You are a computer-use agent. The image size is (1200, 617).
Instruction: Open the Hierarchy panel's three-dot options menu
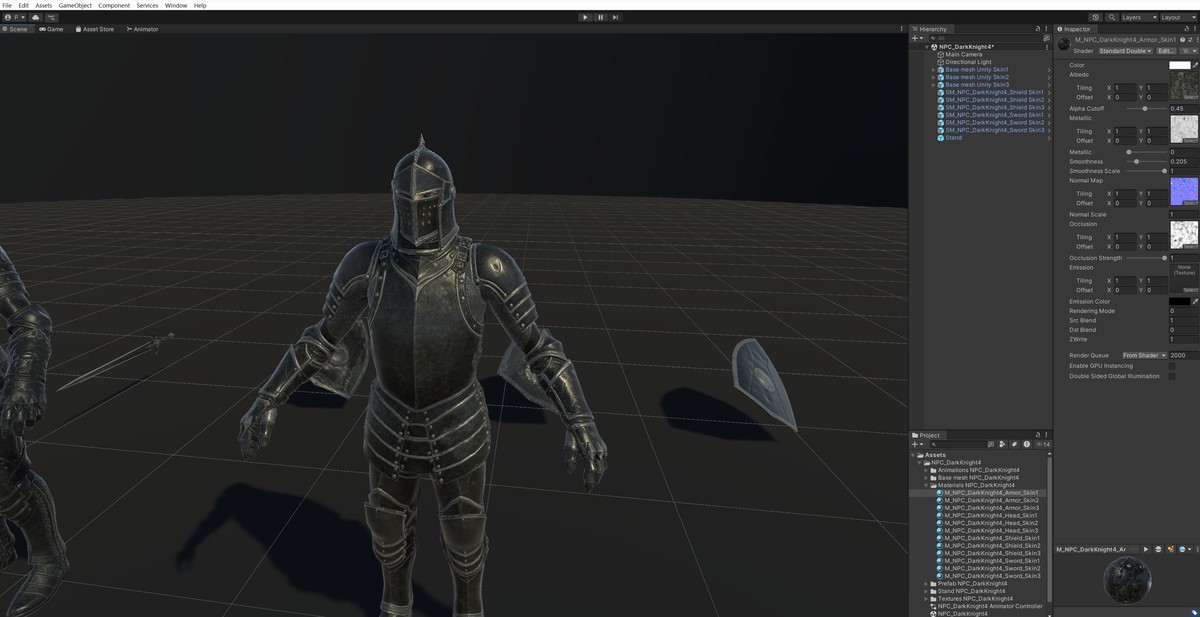click(x=1046, y=29)
